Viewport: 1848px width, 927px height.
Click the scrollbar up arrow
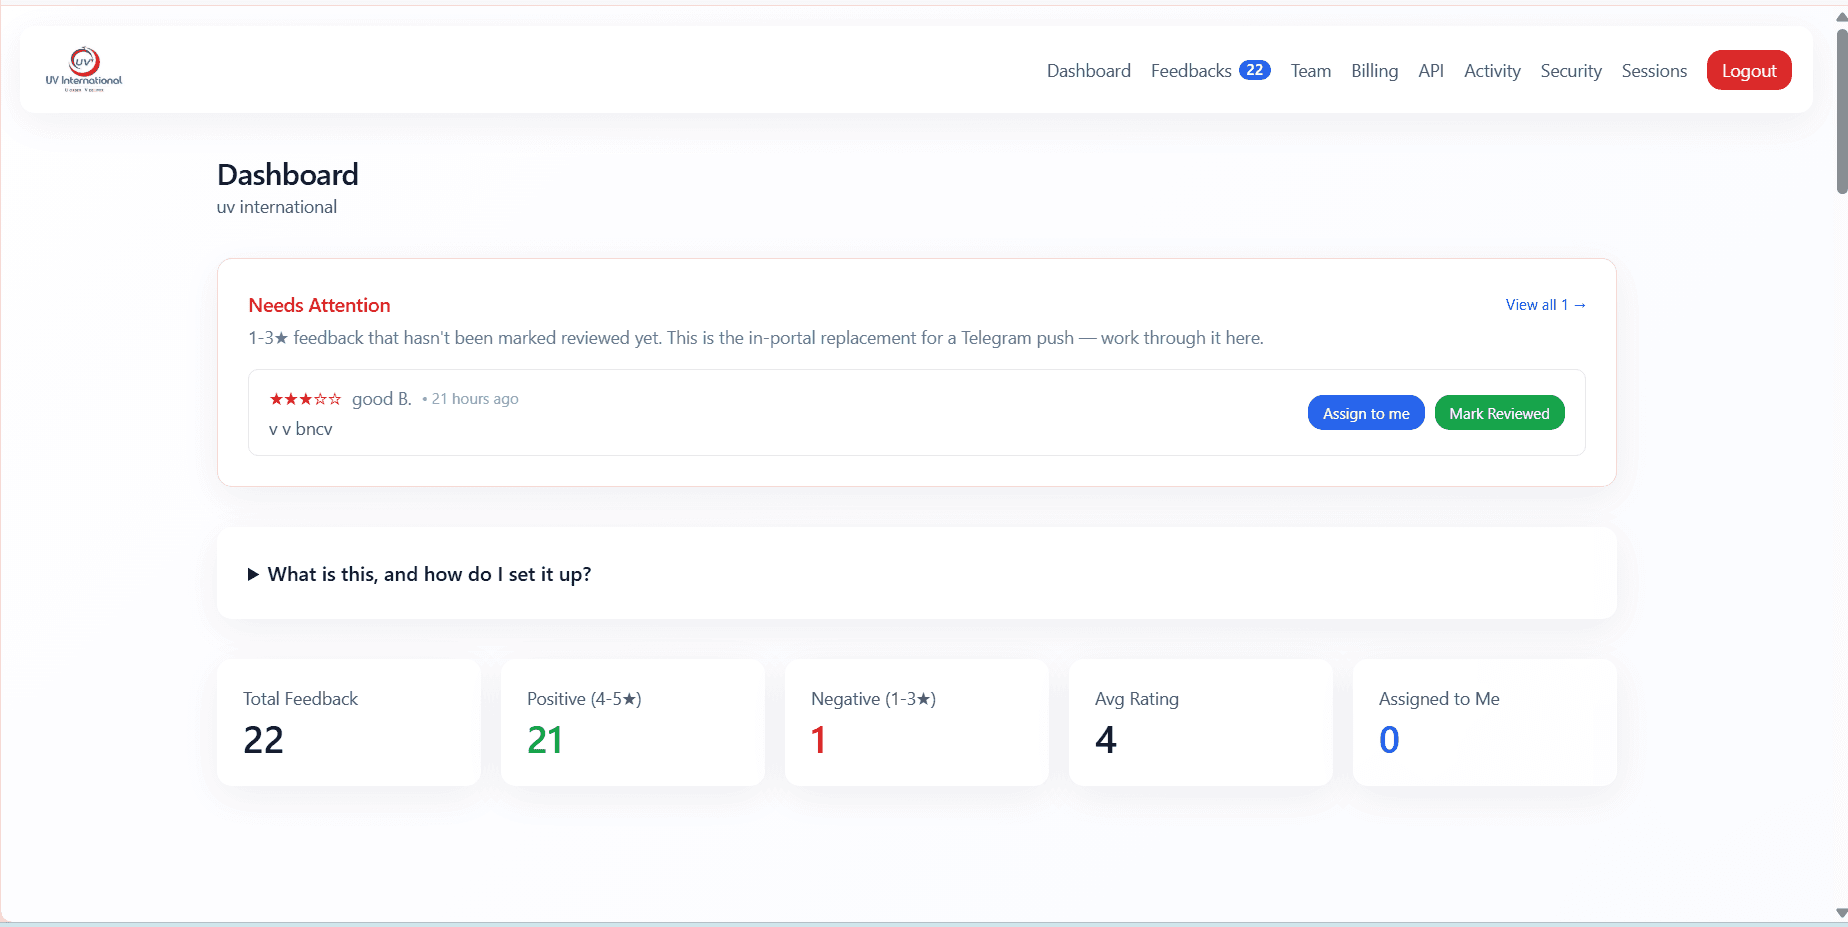[1841, 16]
